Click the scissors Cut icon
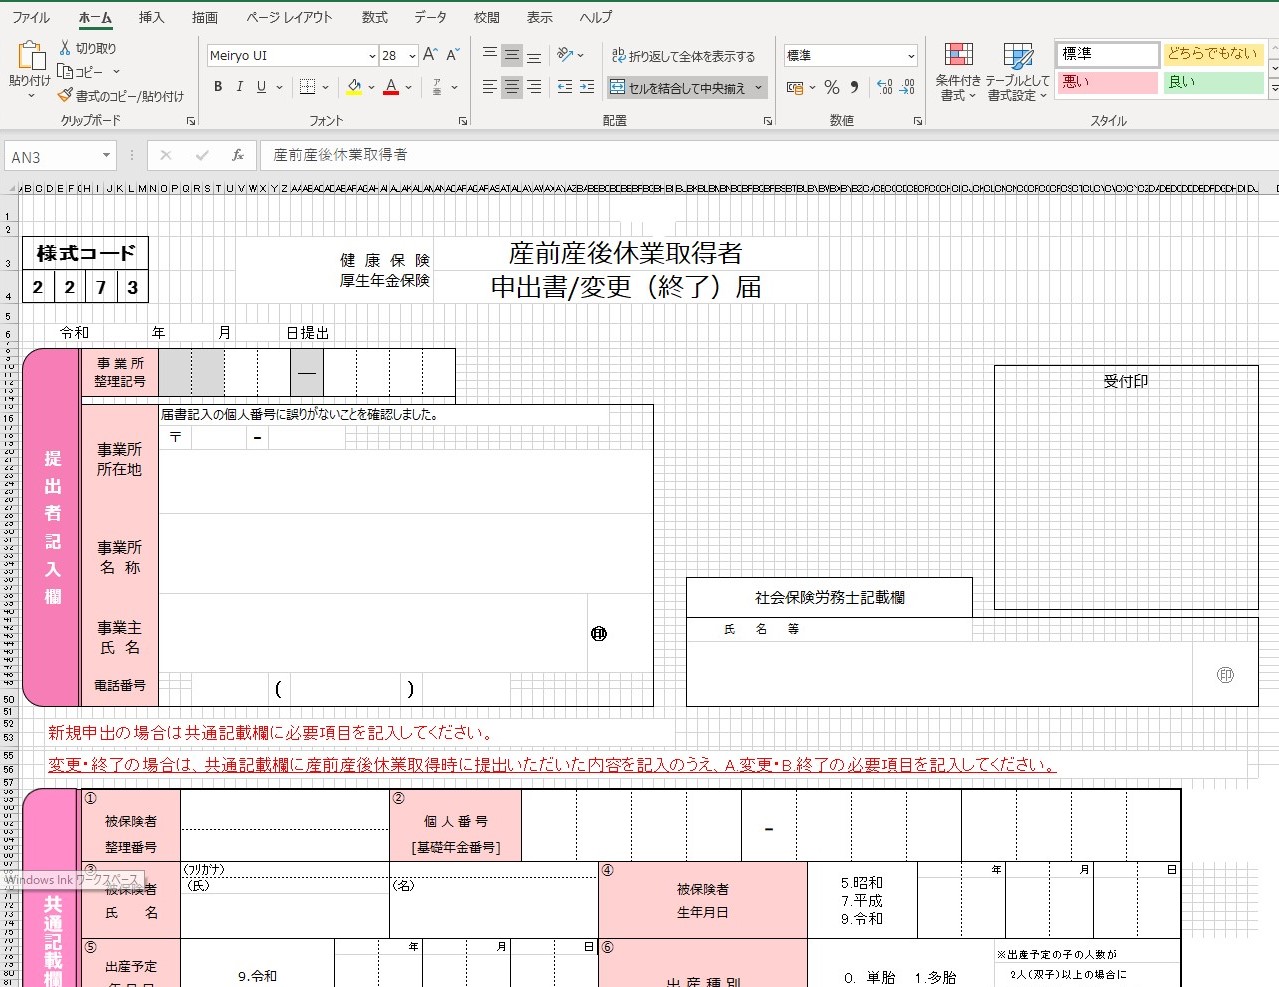 pos(66,48)
